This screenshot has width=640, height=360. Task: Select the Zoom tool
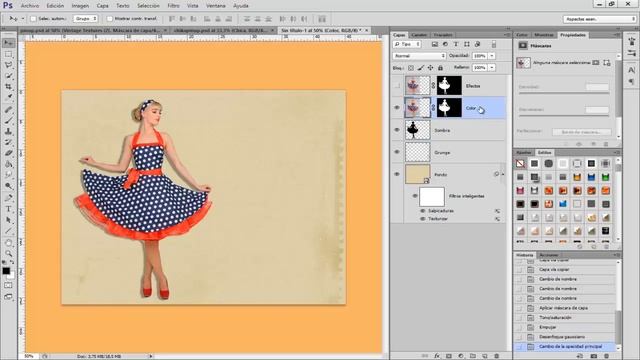coord(8,253)
